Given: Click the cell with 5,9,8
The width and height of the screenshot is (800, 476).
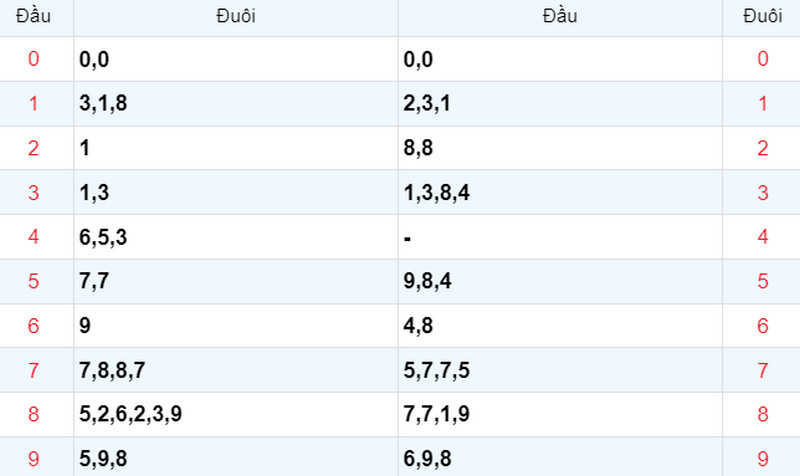Looking at the screenshot, I should [x=236, y=457].
